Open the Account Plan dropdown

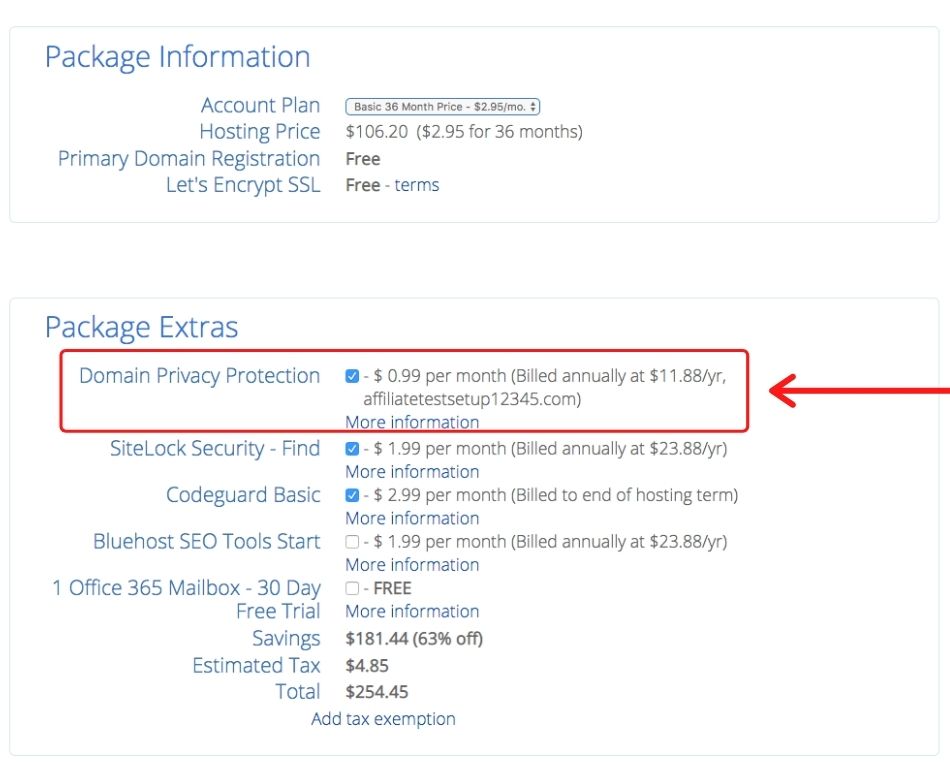coord(442,107)
